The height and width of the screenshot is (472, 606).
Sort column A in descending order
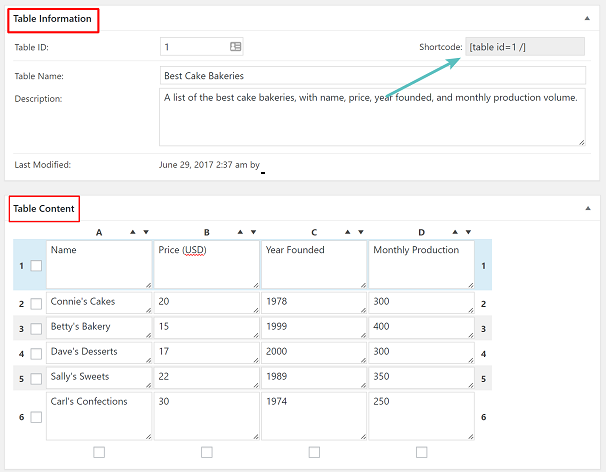click(146, 232)
